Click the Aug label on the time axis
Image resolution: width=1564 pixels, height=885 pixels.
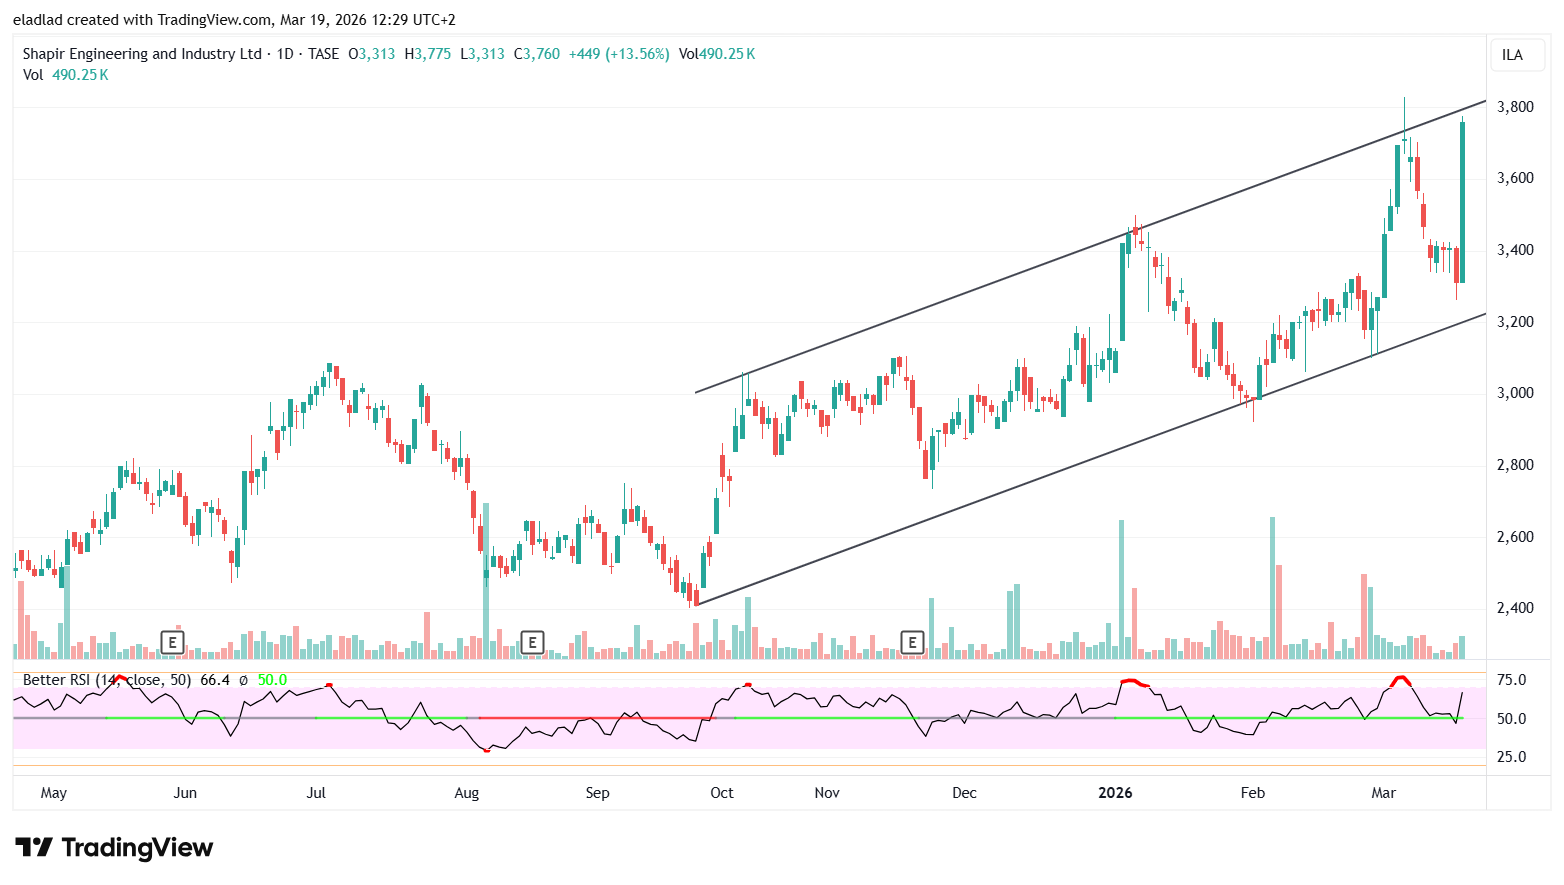pyautogui.click(x=467, y=793)
